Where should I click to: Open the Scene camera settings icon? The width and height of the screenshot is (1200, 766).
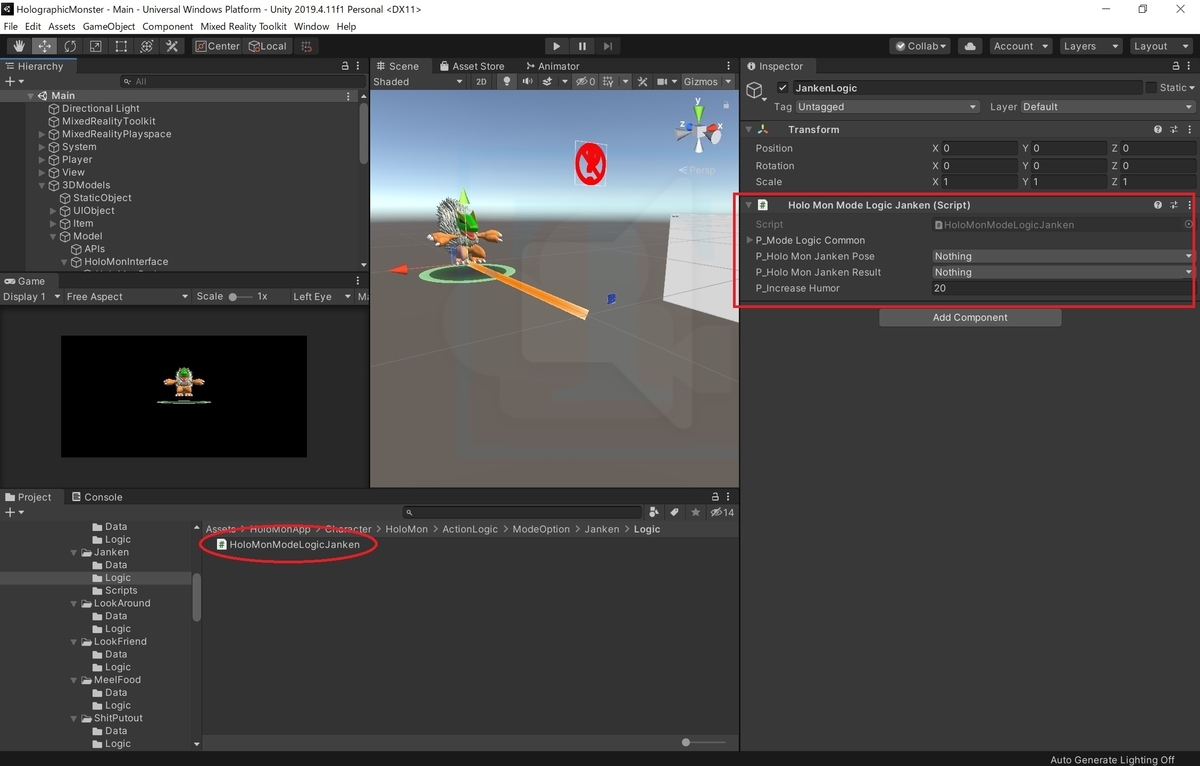pyautogui.click(x=663, y=82)
